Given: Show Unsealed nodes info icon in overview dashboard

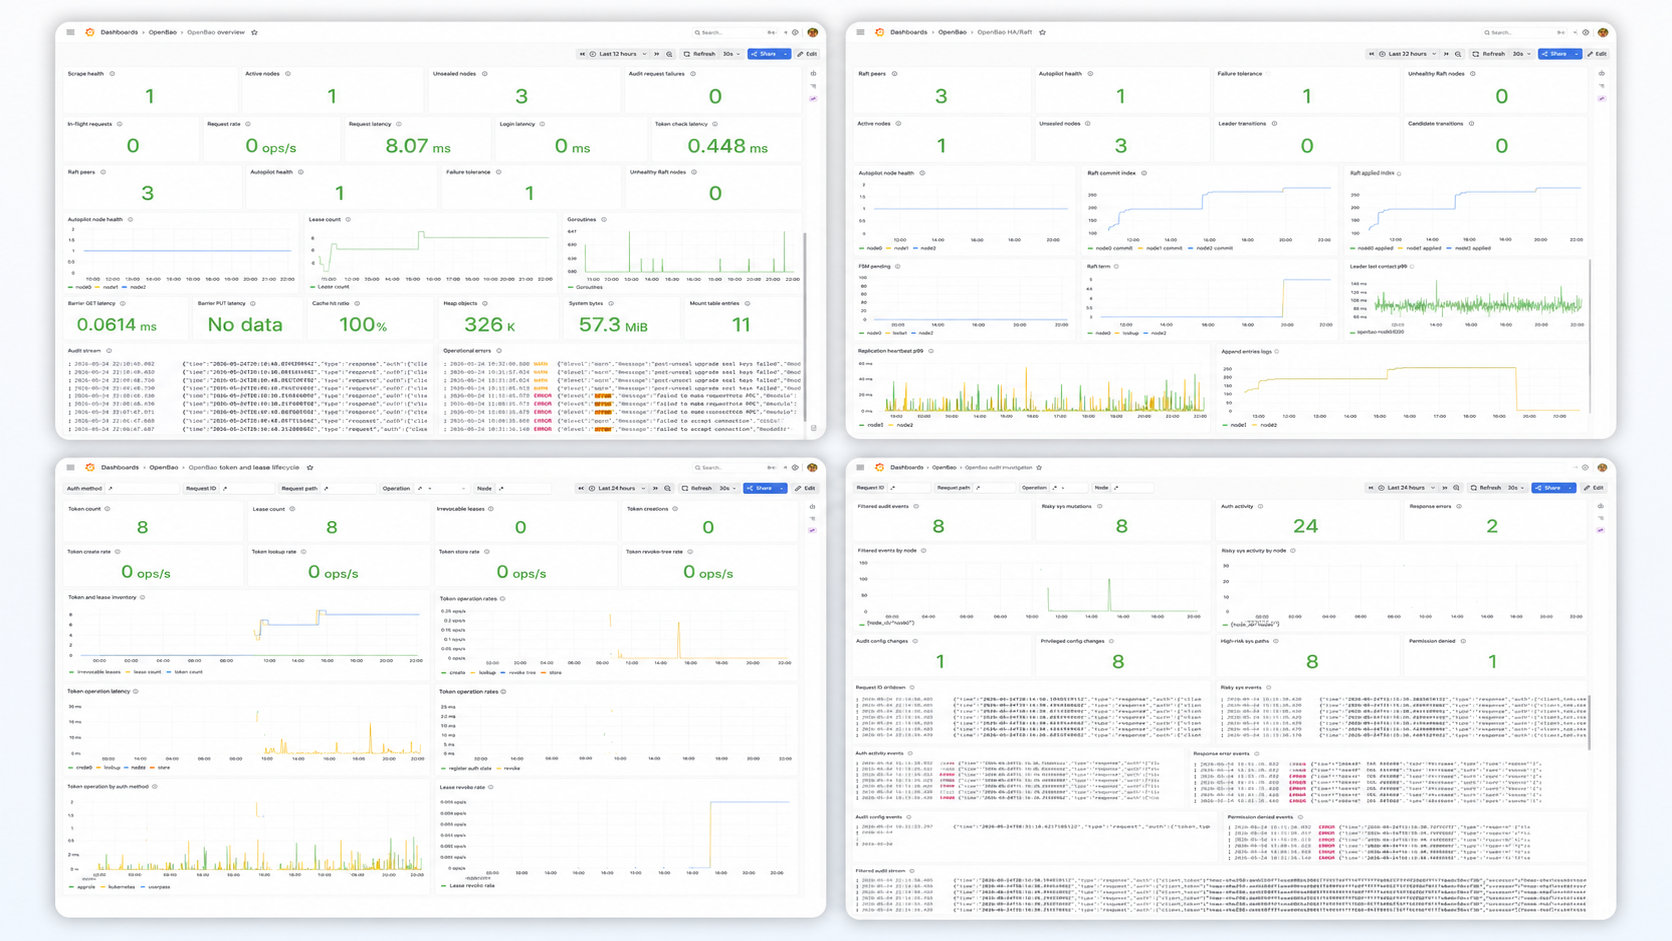Looking at the screenshot, I should 485,74.
